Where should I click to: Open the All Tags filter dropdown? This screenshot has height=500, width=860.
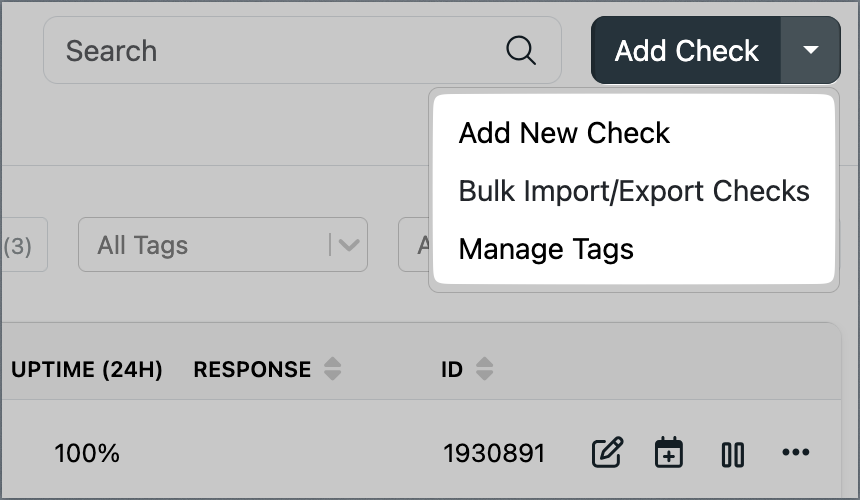[x=210, y=245]
